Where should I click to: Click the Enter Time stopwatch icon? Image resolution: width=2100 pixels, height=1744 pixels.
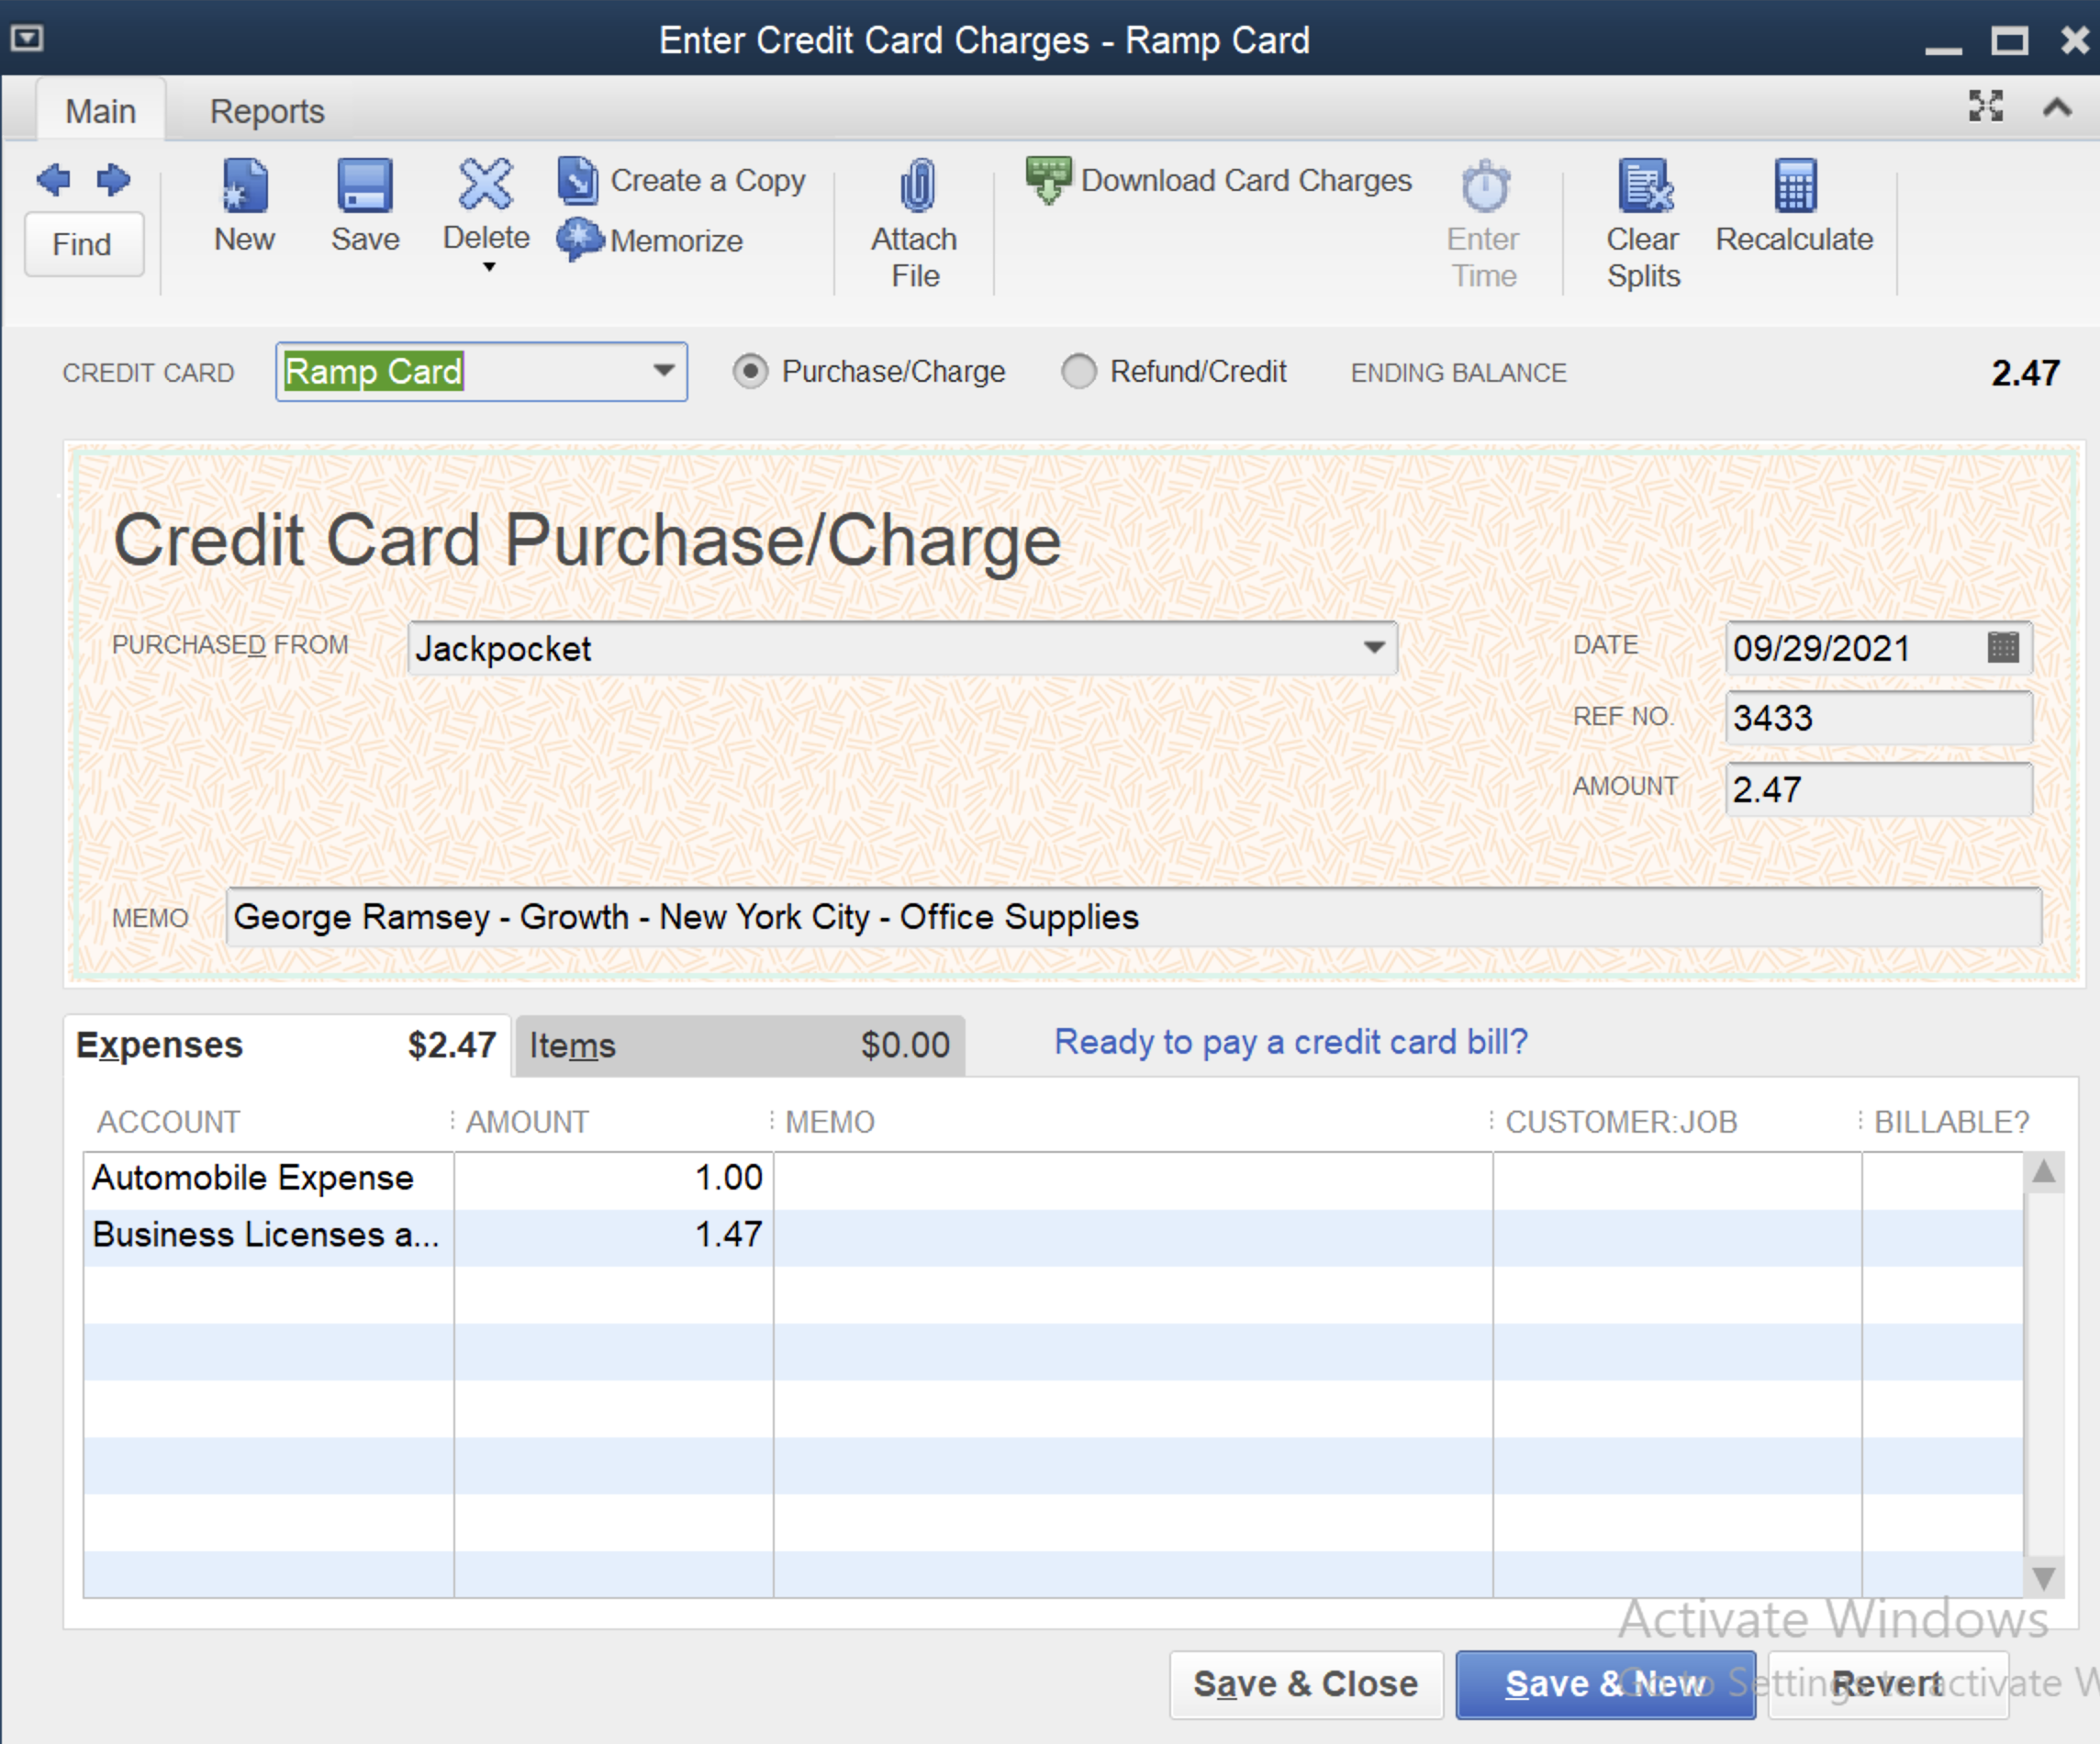point(1485,186)
